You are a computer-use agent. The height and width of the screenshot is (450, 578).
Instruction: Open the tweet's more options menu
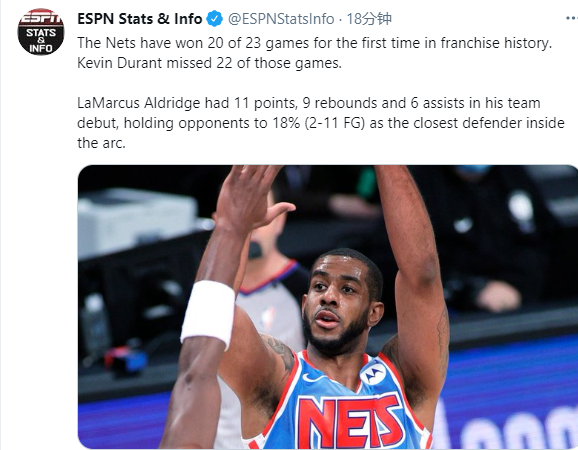(x=572, y=18)
